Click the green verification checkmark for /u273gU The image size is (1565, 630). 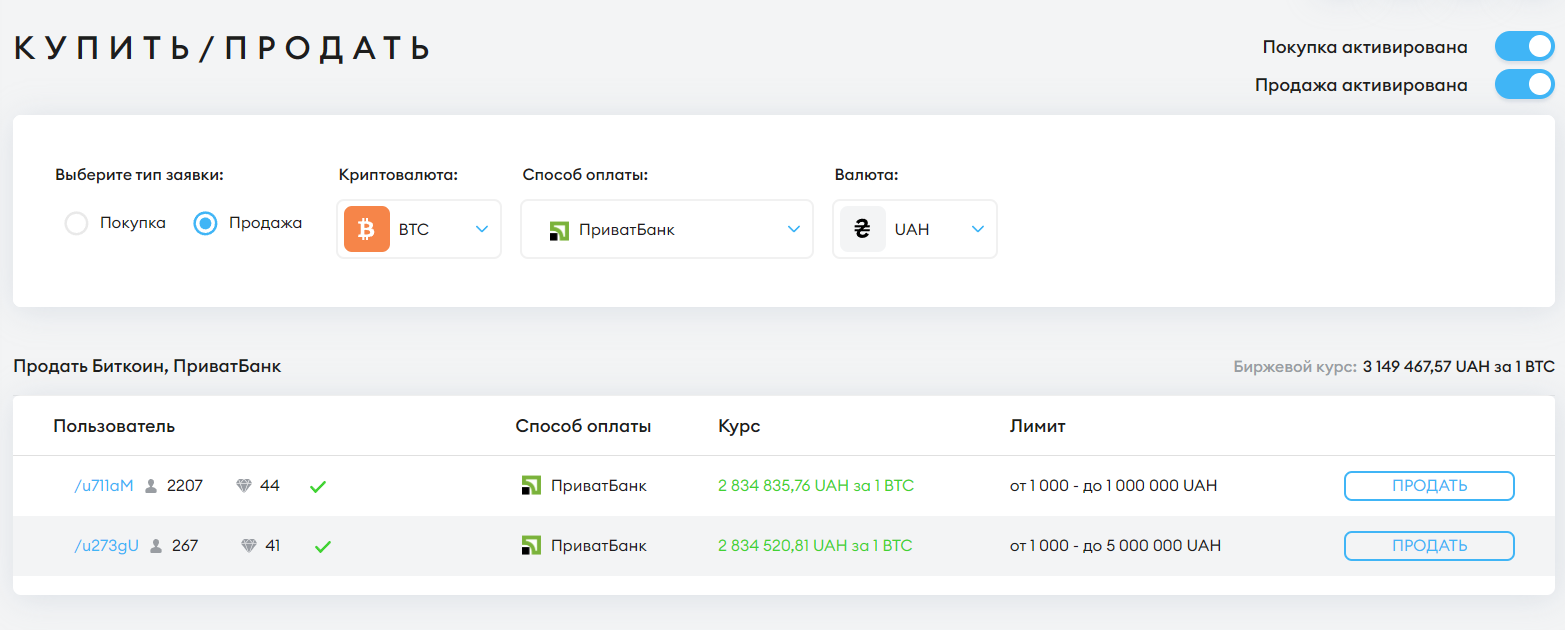click(x=321, y=546)
